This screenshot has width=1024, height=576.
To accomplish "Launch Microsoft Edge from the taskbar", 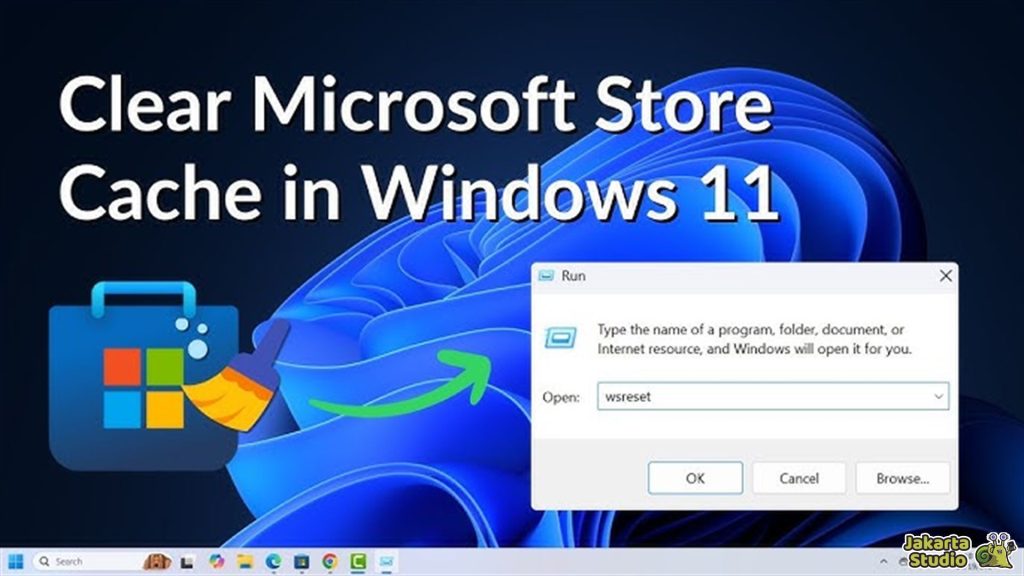I will tap(273, 561).
